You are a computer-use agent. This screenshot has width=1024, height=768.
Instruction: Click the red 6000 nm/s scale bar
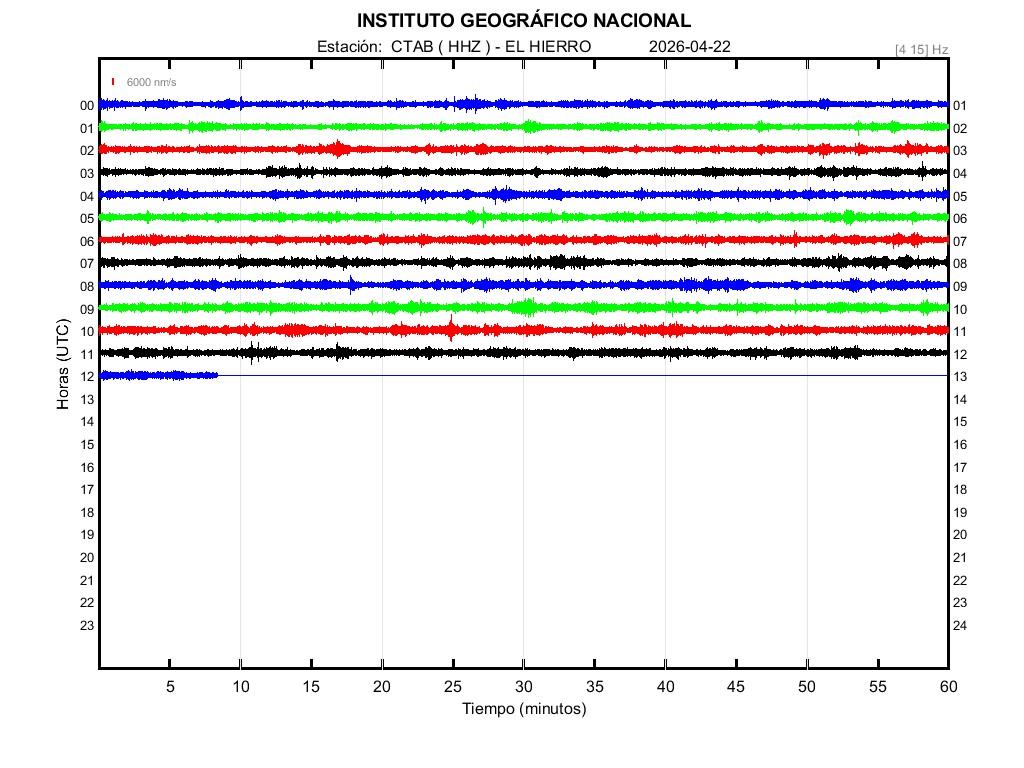pyautogui.click(x=113, y=82)
